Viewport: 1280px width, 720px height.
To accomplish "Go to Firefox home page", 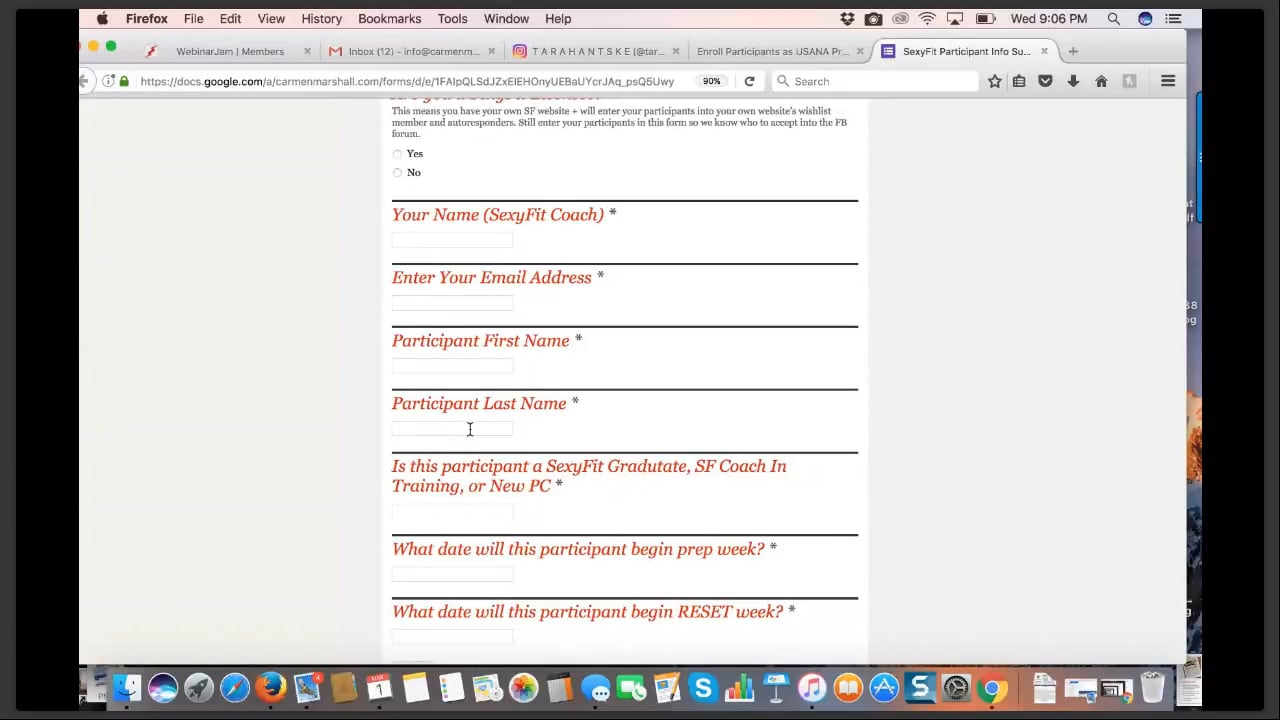I will pos(1101,81).
